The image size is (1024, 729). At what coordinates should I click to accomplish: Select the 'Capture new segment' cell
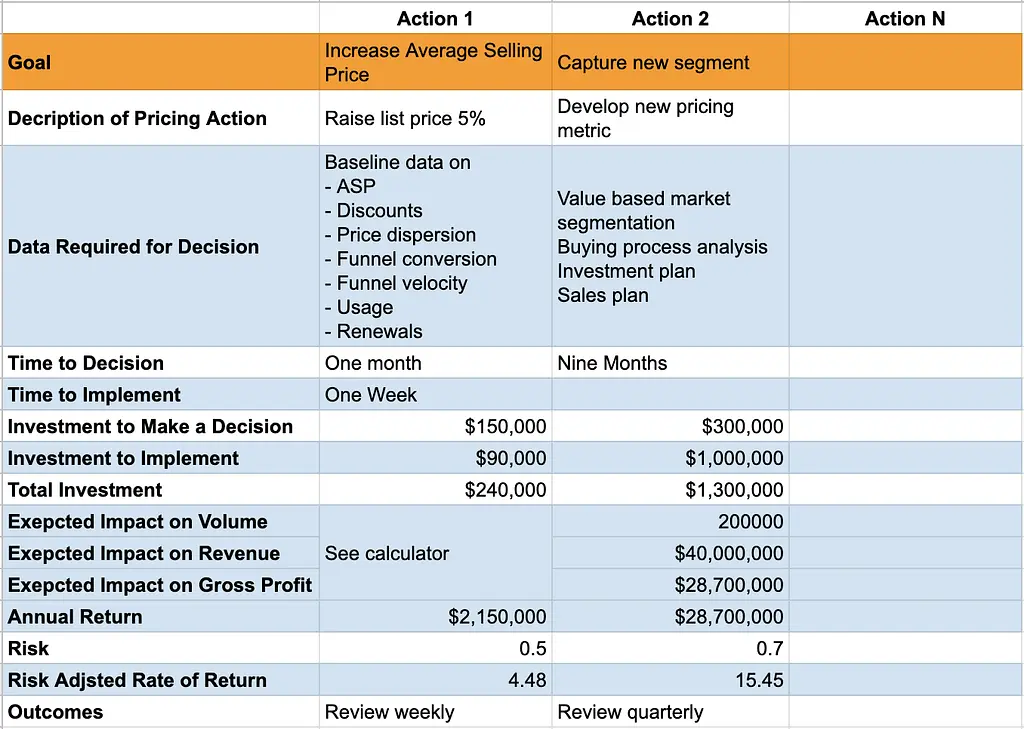click(670, 62)
